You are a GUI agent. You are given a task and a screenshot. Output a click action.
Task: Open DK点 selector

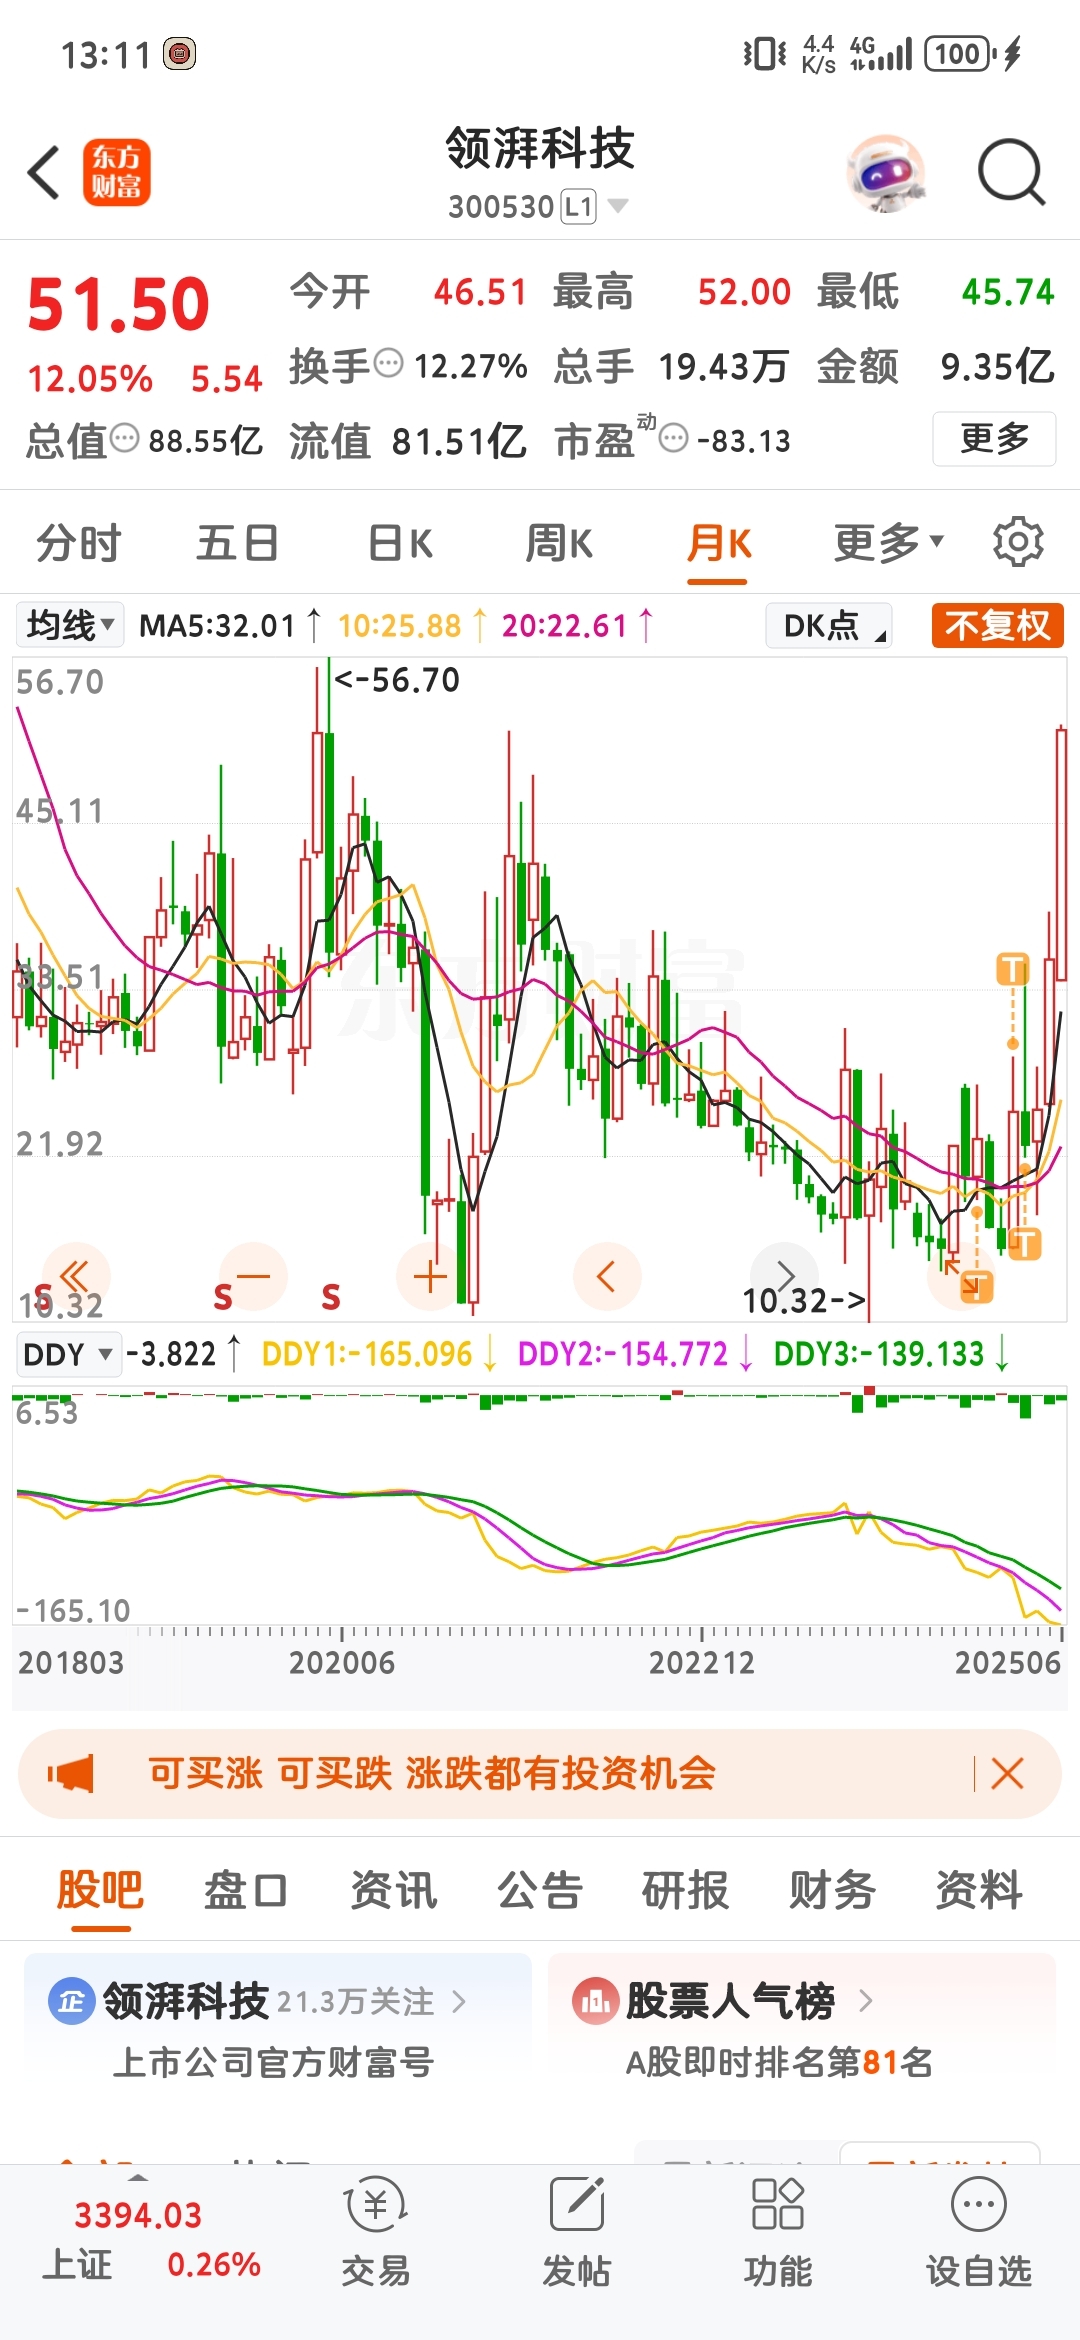pyautogui.click(x=829, y=626)
